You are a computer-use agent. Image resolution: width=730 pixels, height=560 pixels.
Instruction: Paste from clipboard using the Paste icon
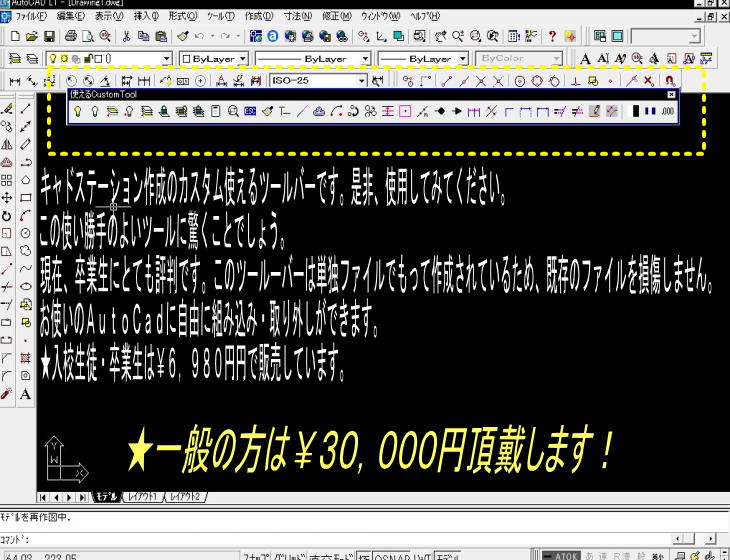click(x=161, y=36)
